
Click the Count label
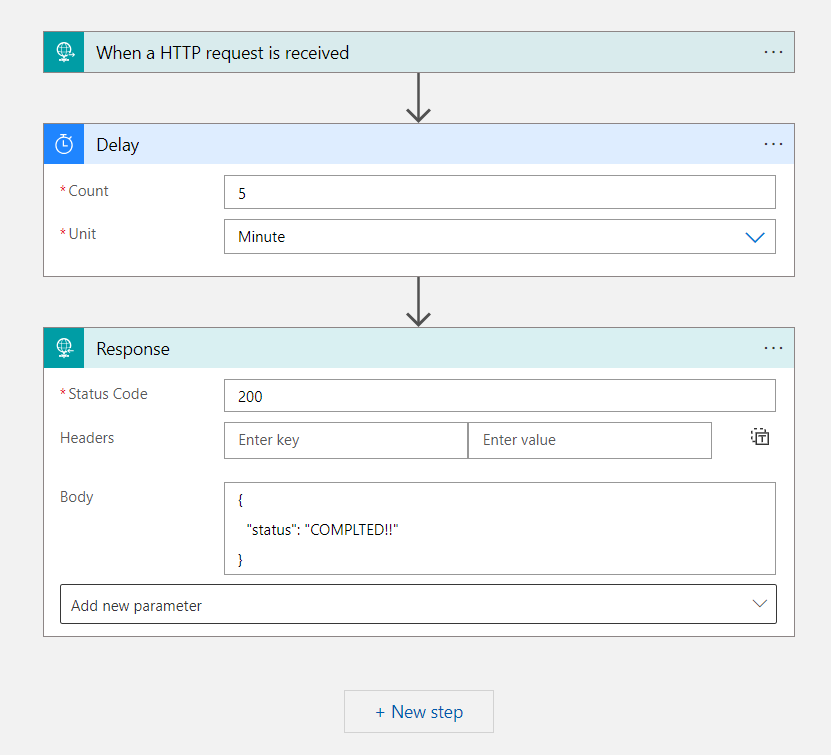[x=88, y=191]
